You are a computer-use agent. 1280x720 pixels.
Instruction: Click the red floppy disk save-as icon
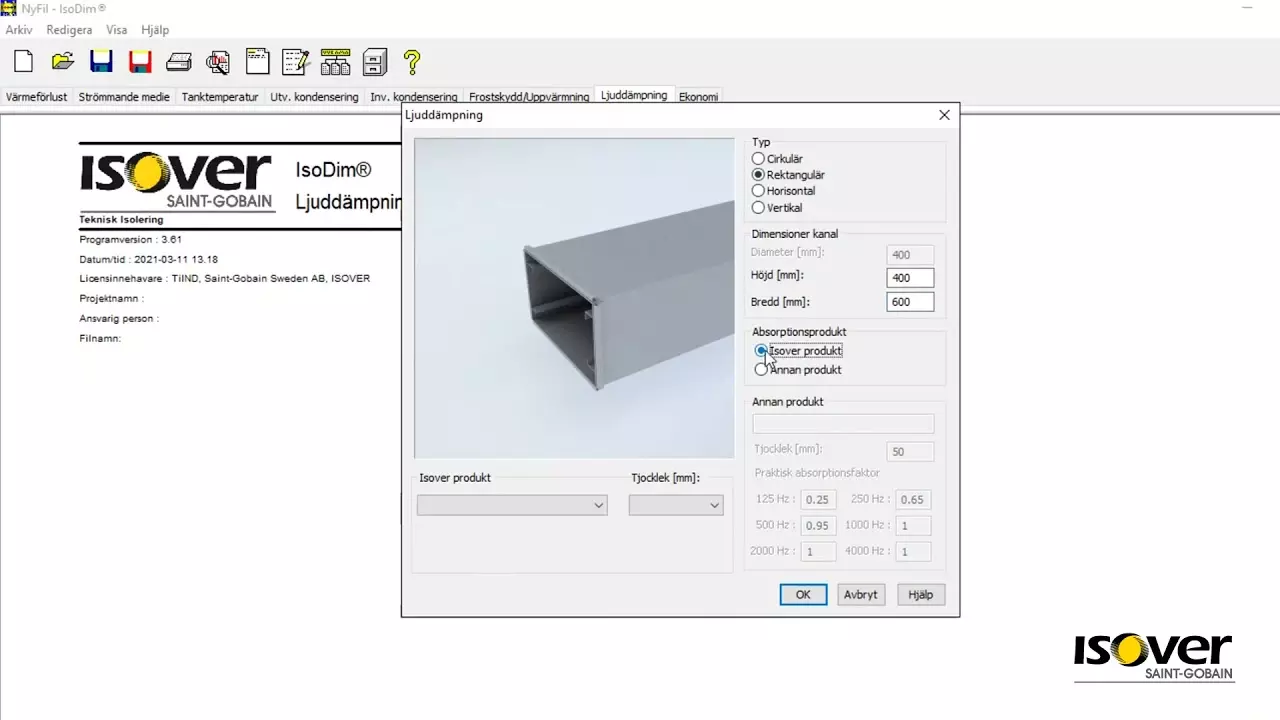[140, 61]
